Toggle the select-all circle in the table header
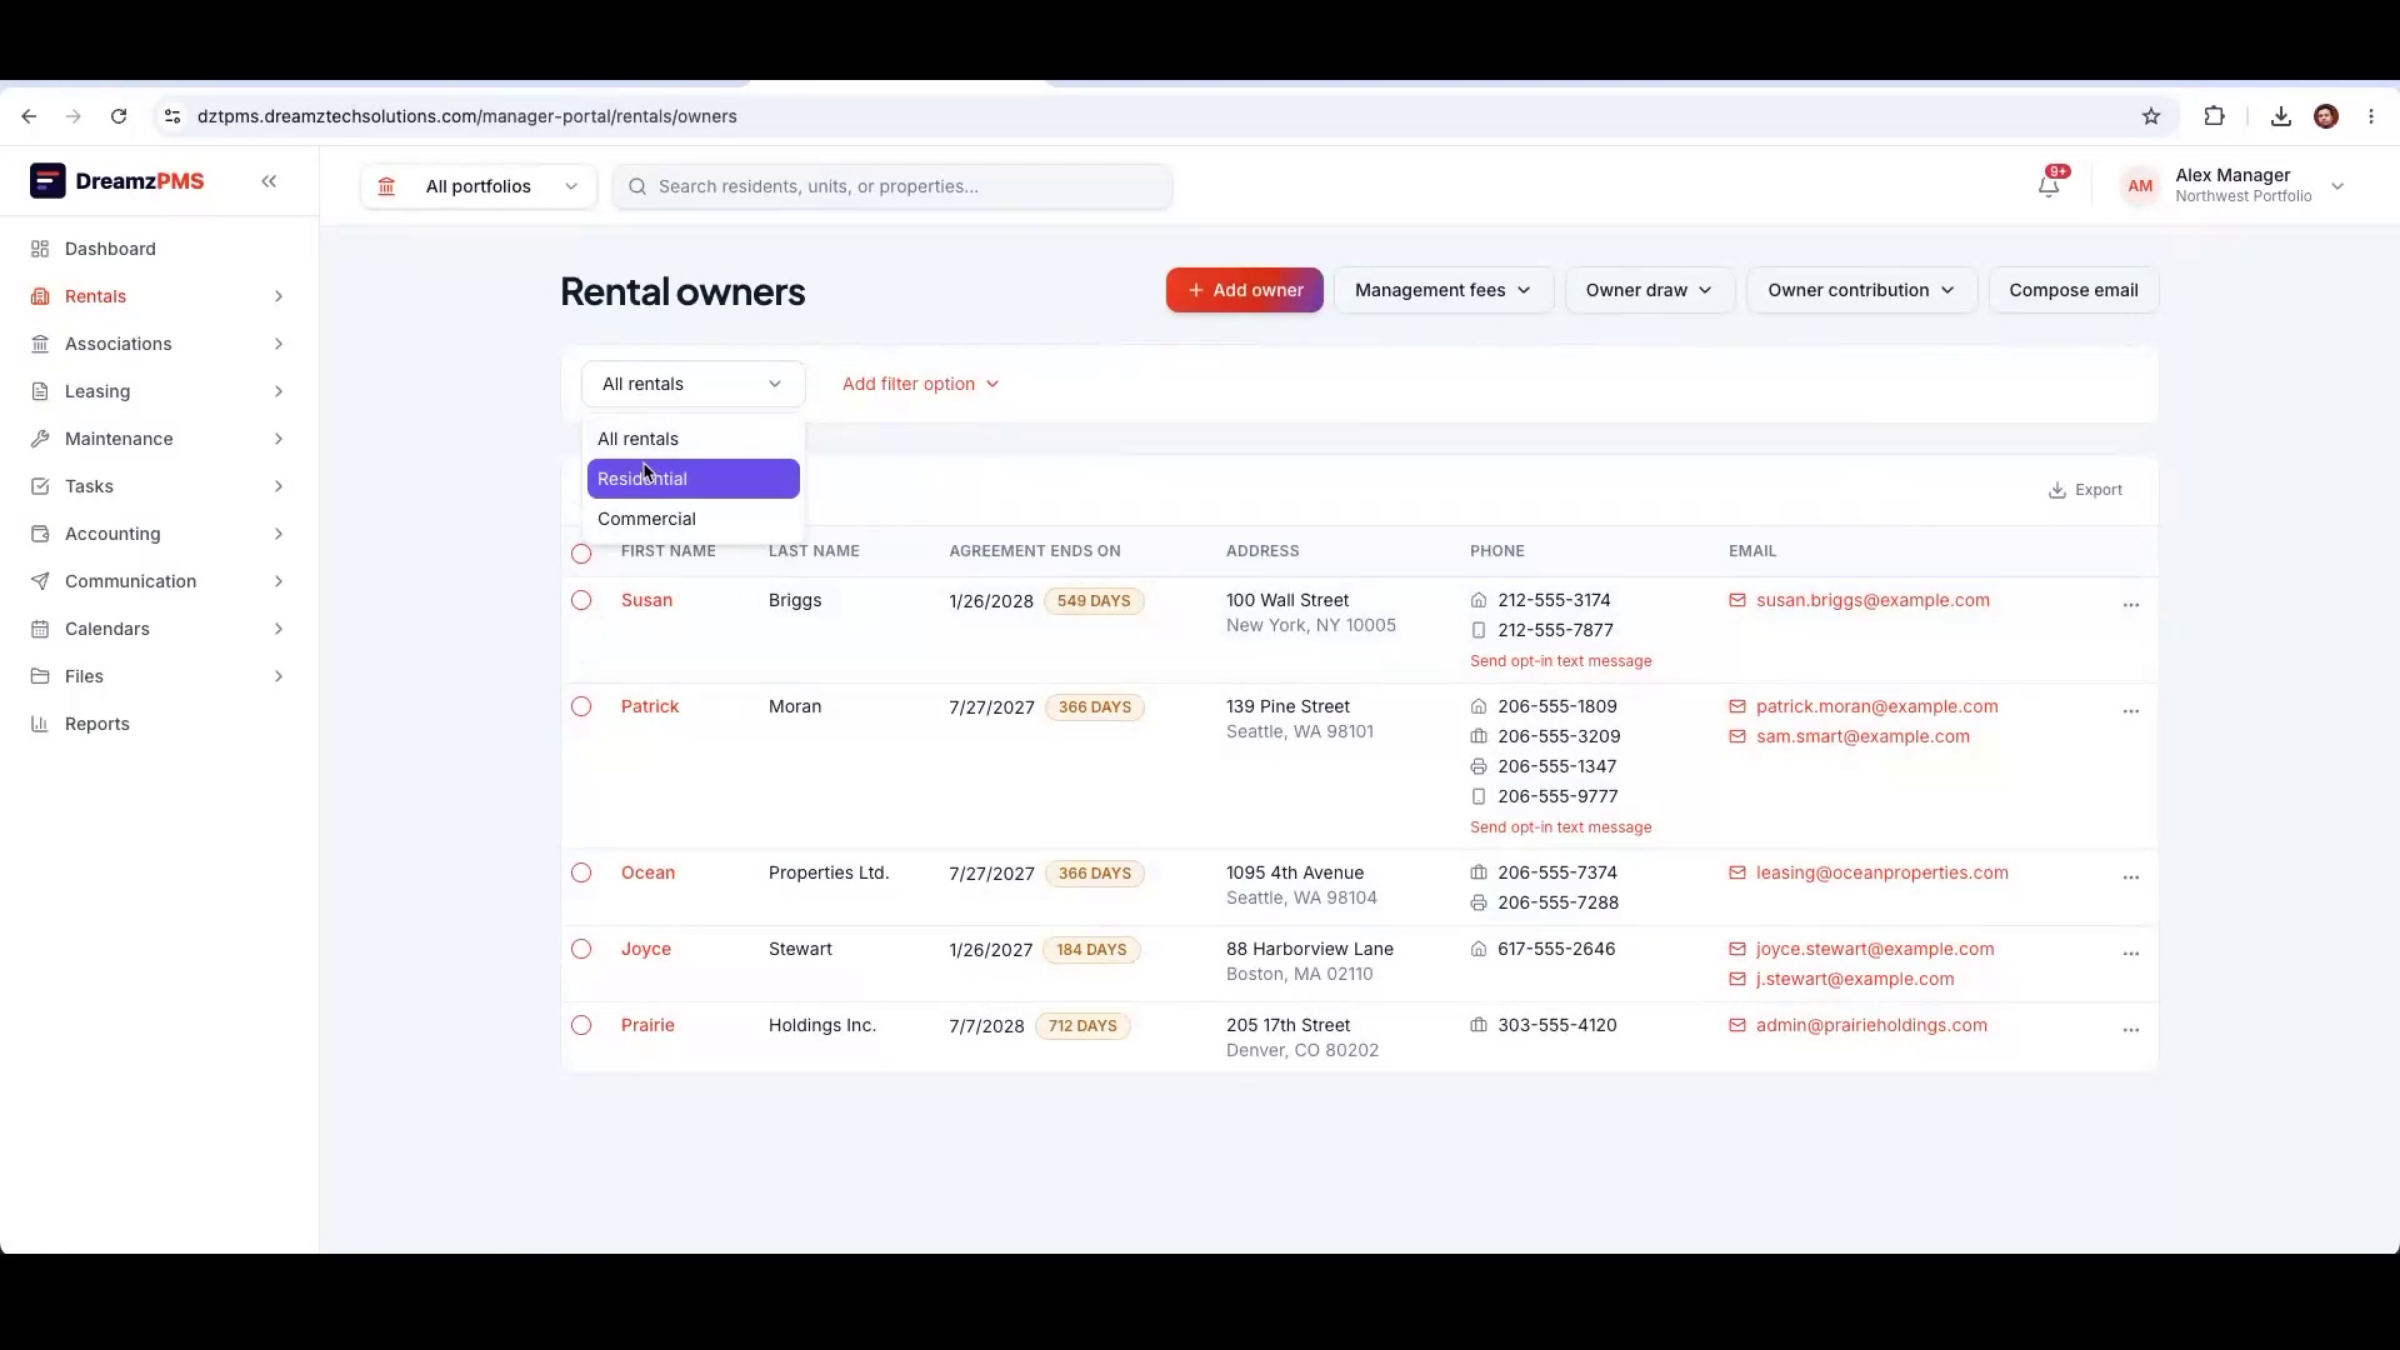The height and width of the screenshot is (1350, 2400). coord(581,553)
